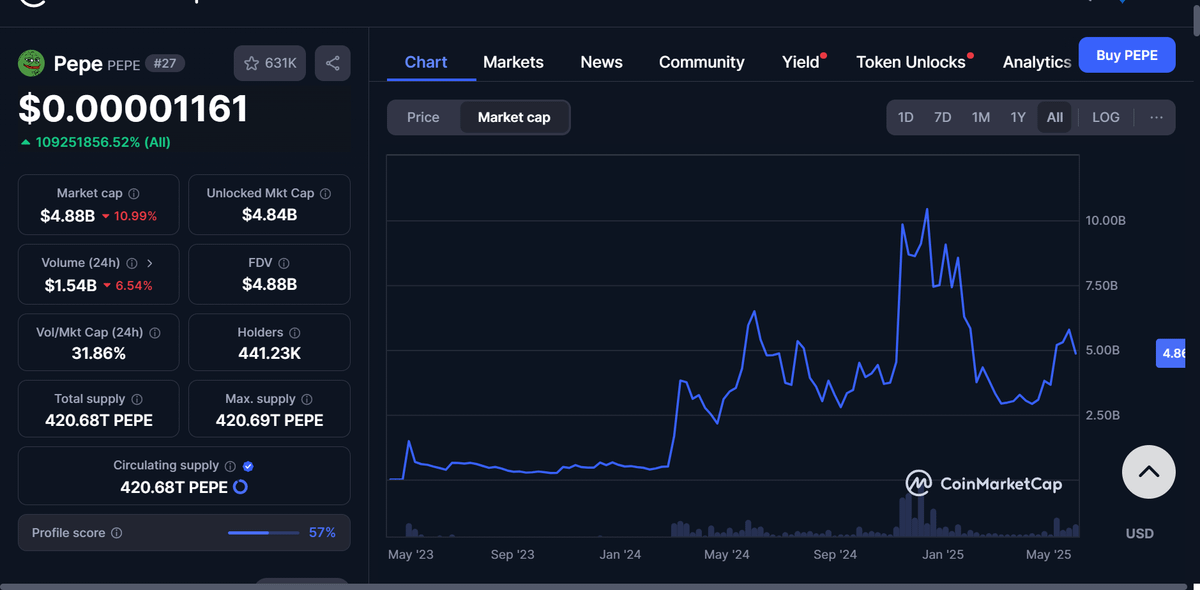Select All chart range

click(x=1055, y=117)
